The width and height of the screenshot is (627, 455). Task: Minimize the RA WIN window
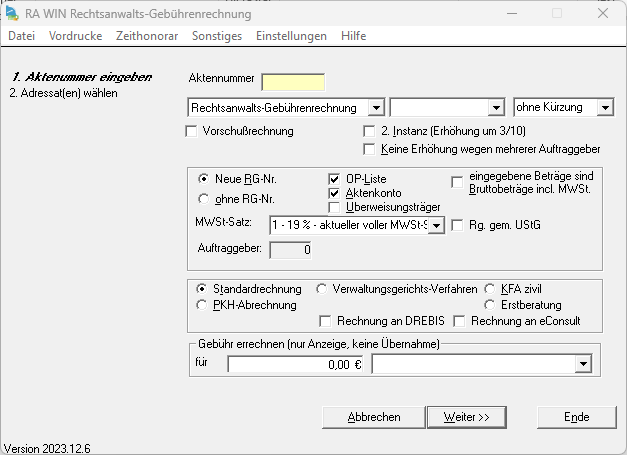point(512,13)
